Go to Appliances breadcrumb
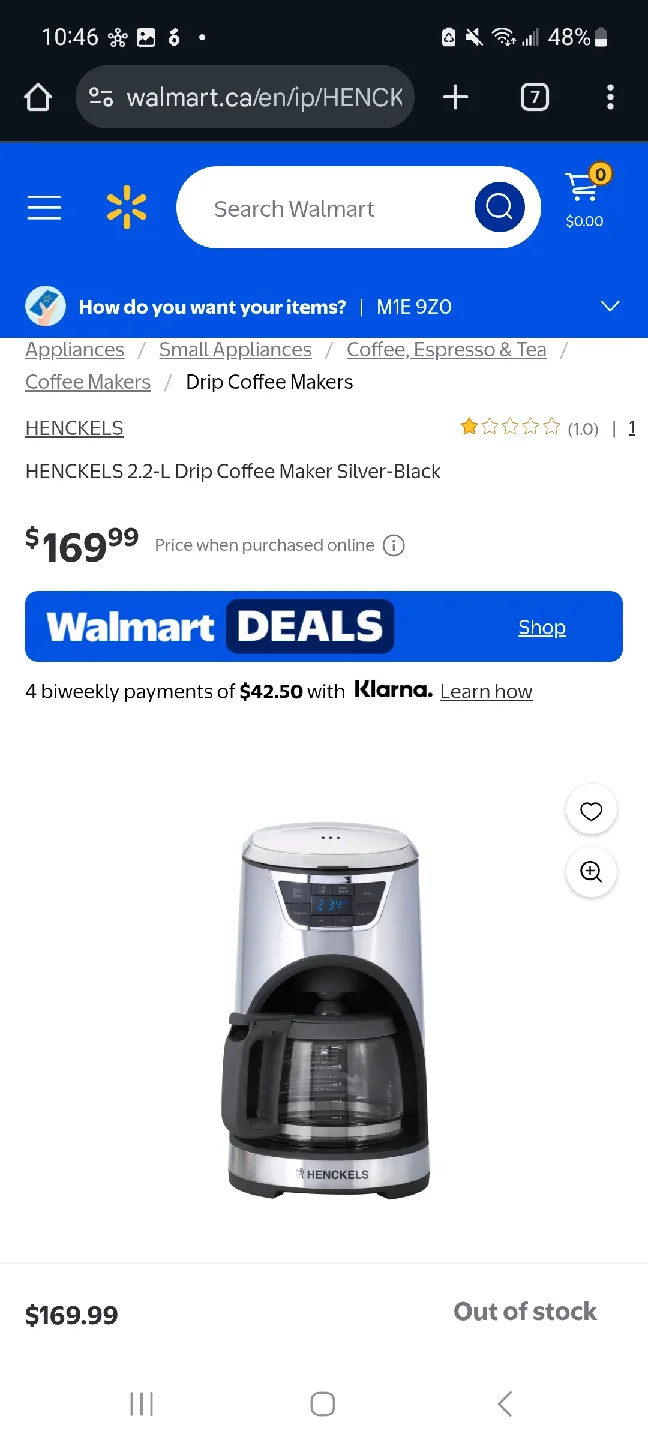This screenshot has width=648, height=1440. (x=75, y=350)
